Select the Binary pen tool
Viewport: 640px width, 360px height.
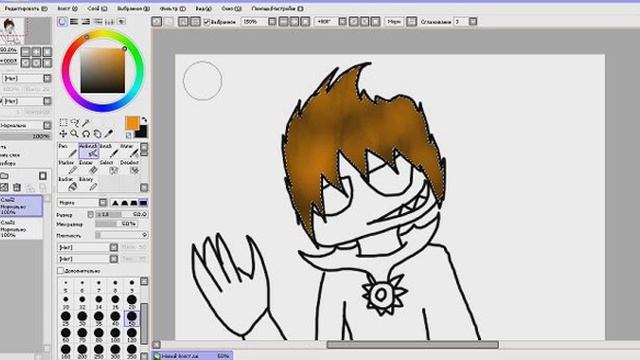89,184
